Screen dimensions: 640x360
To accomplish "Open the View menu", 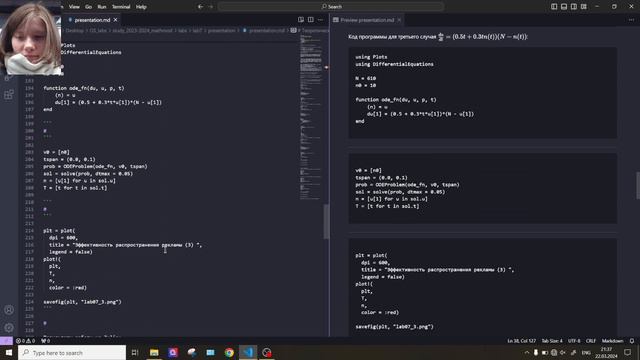I will point(74,7).
